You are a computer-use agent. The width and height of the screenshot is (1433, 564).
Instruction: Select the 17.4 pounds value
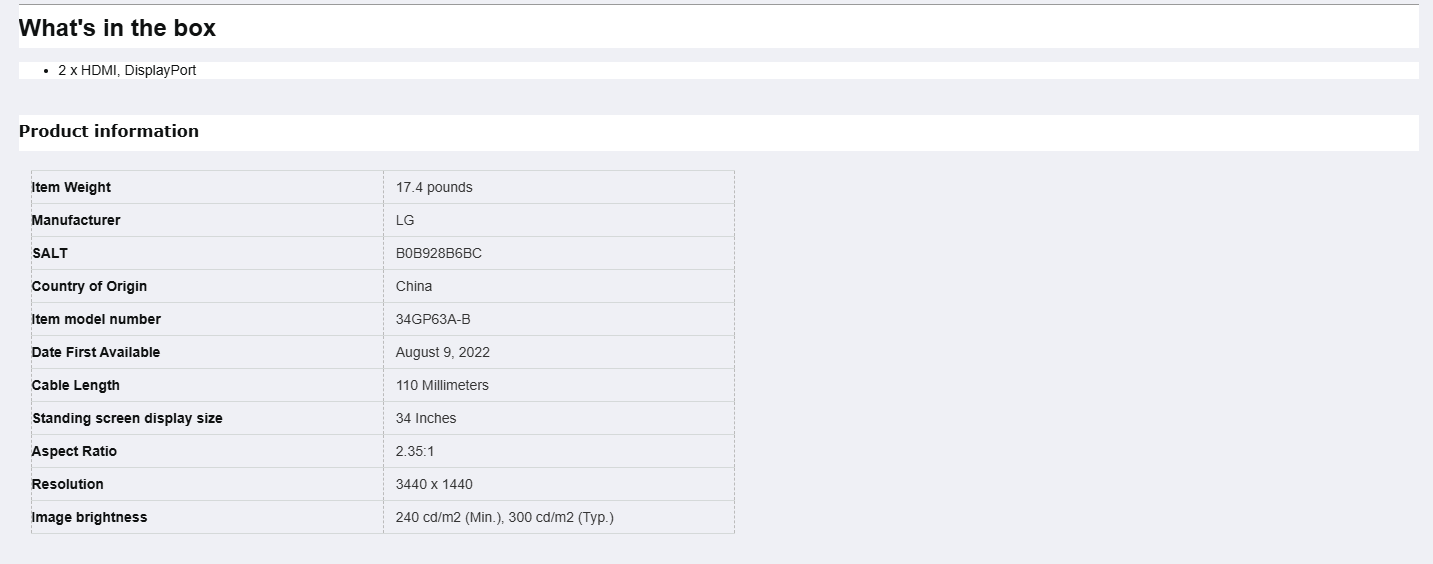[434, 187]
